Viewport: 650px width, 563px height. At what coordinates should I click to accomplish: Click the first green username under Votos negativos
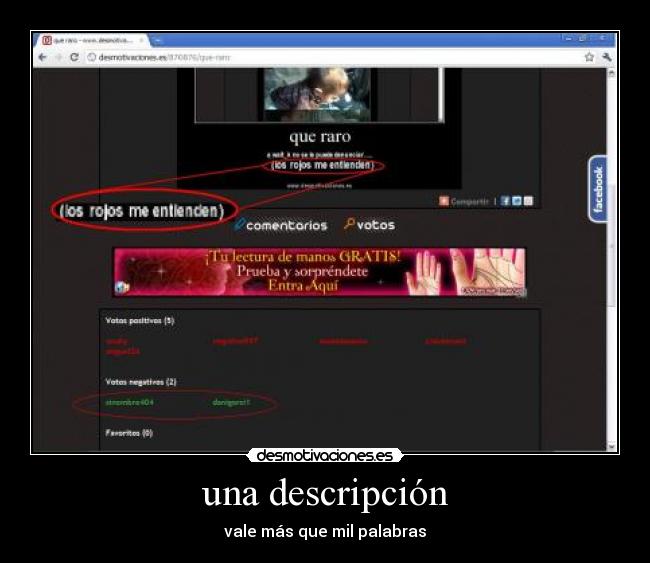tap(130, 403)
